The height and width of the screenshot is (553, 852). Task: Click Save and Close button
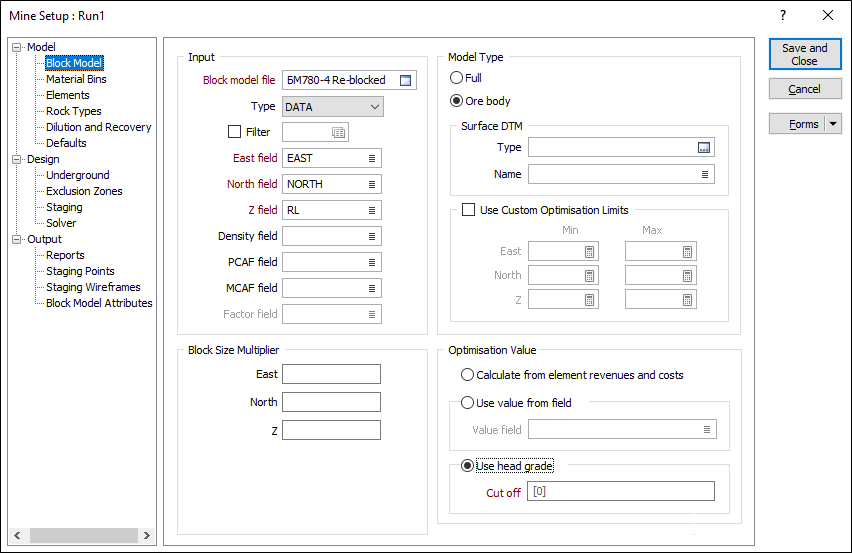tap(805, 54)
